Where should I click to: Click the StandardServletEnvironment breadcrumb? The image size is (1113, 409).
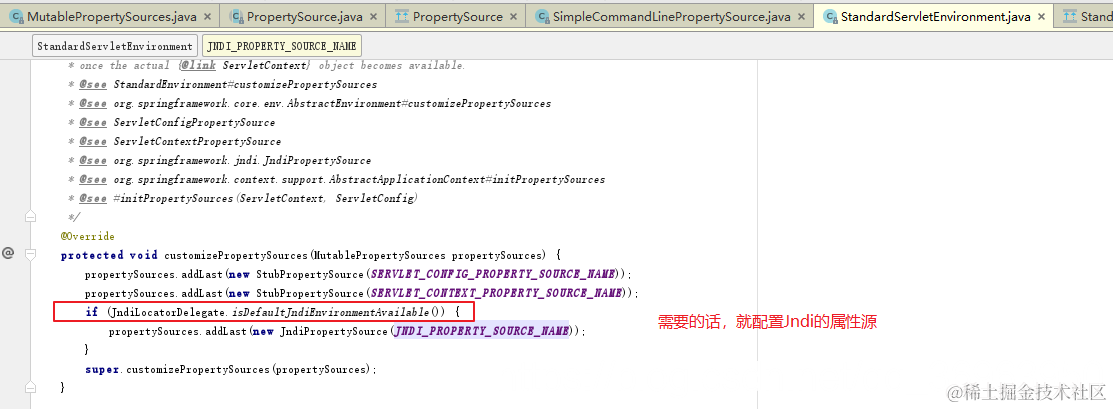(114, 46)
